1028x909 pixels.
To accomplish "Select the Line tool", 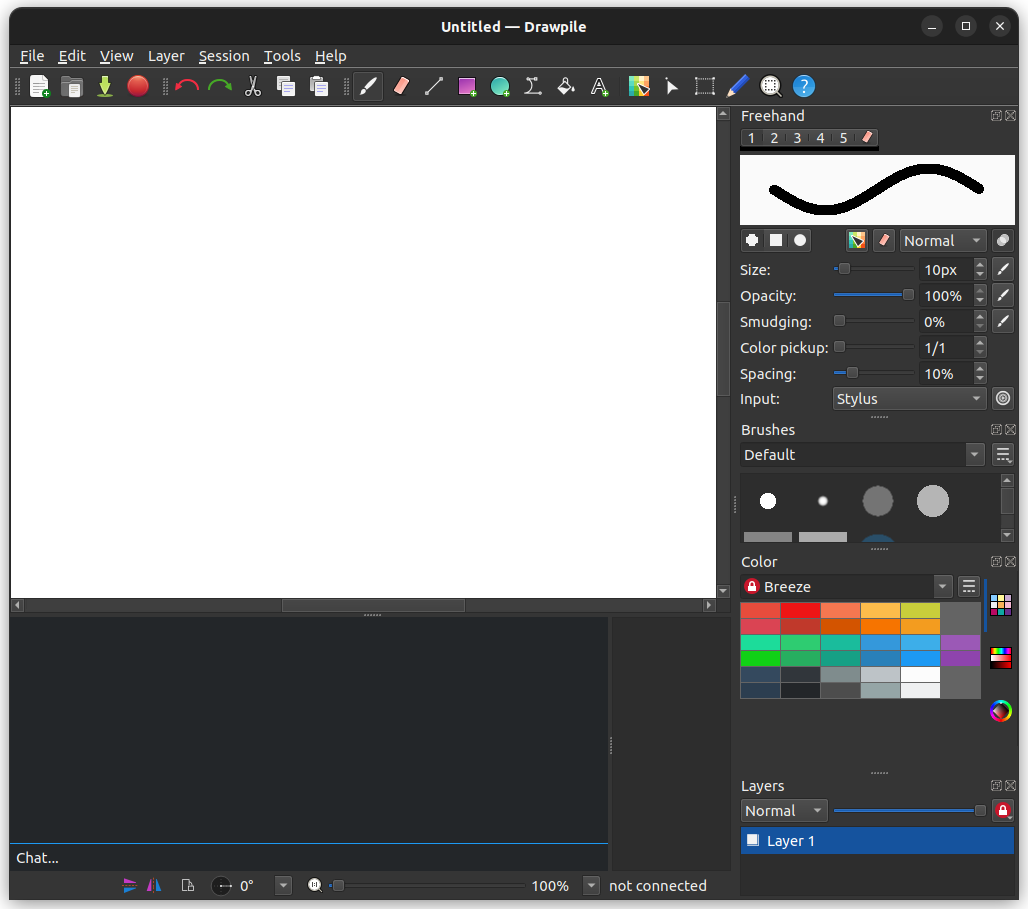I will click(433, 86).
